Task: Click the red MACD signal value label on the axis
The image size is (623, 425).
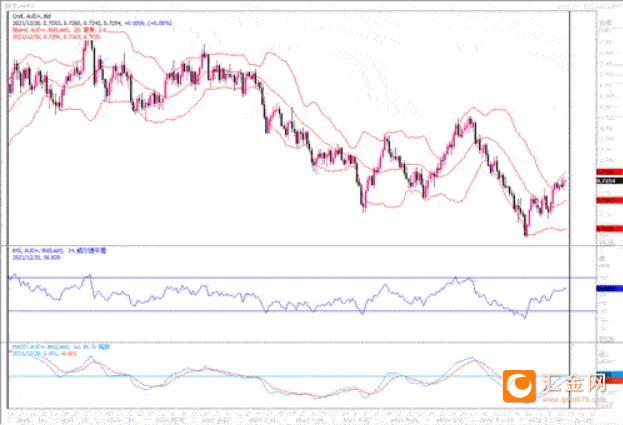Action: tap(609, 381)
